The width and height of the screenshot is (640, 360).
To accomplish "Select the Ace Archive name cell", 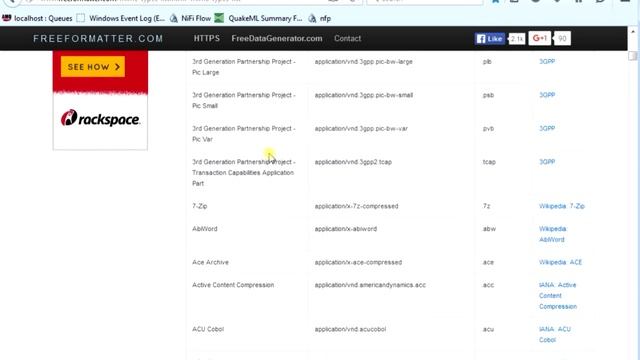I will pos(210,262).
